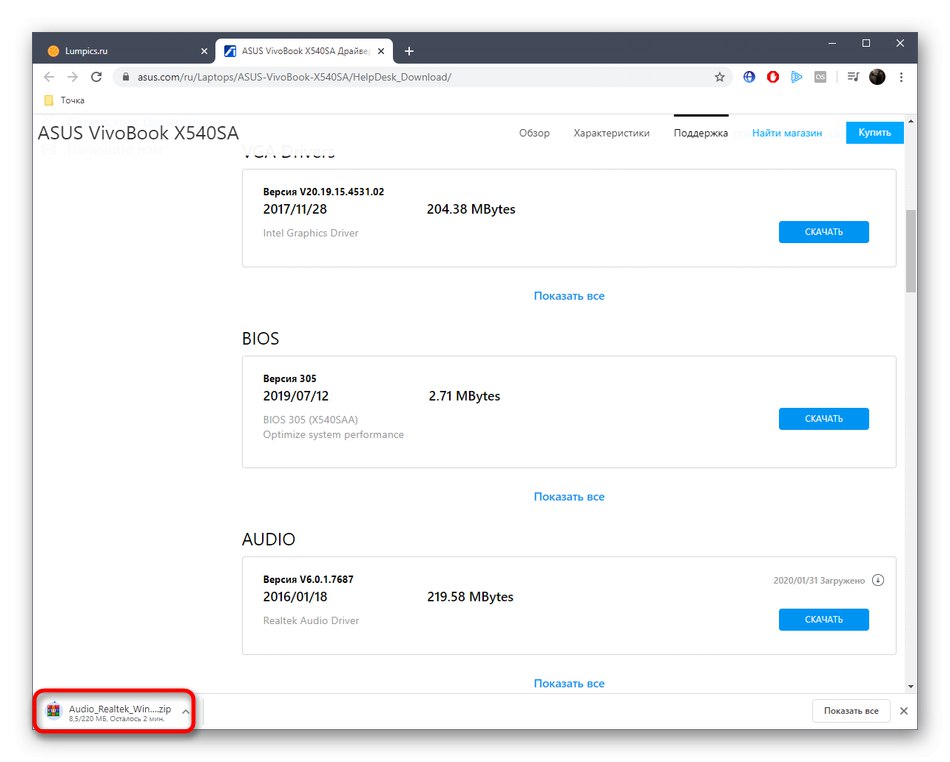Click the AUDIO section heading
Screen dimensions: 950x762
268,539
